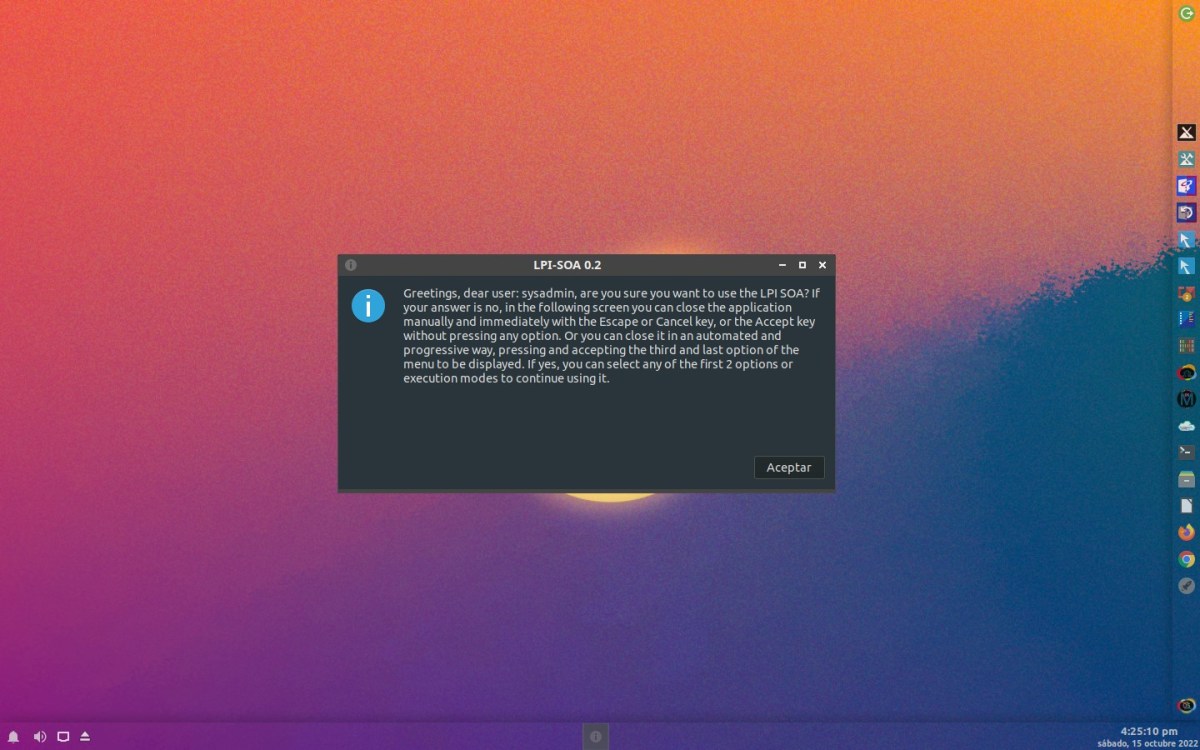Click the blue info icon in dialog
This screenshot has width=1200, height=750.
pyautogui.click(x=368, y=305)
